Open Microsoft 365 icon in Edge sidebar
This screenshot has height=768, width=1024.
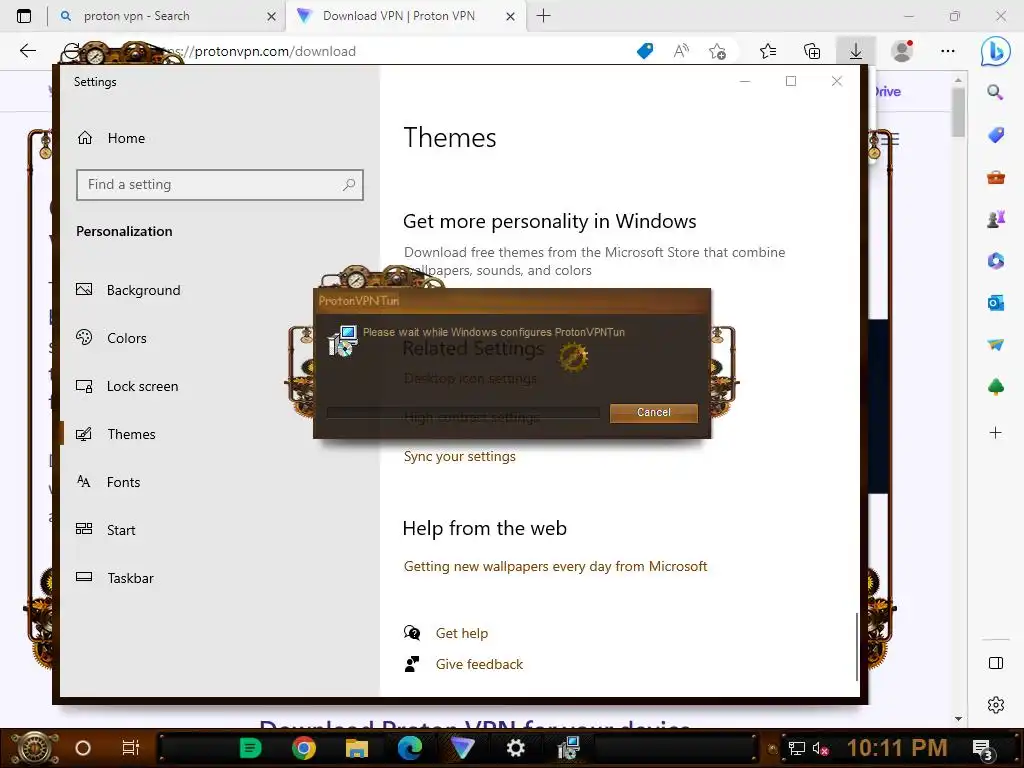pyautogui.click(x=995, y=261)
